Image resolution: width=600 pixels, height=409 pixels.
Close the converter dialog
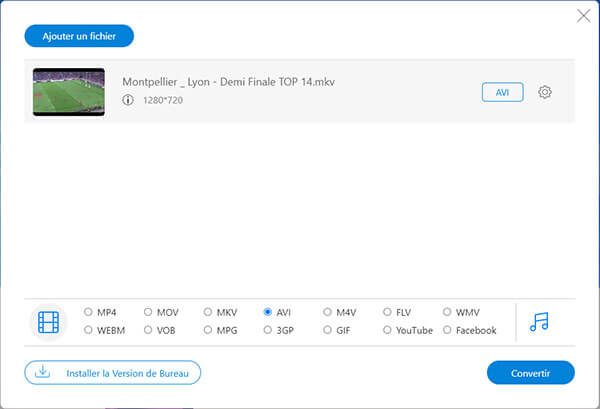coord(584,15)
